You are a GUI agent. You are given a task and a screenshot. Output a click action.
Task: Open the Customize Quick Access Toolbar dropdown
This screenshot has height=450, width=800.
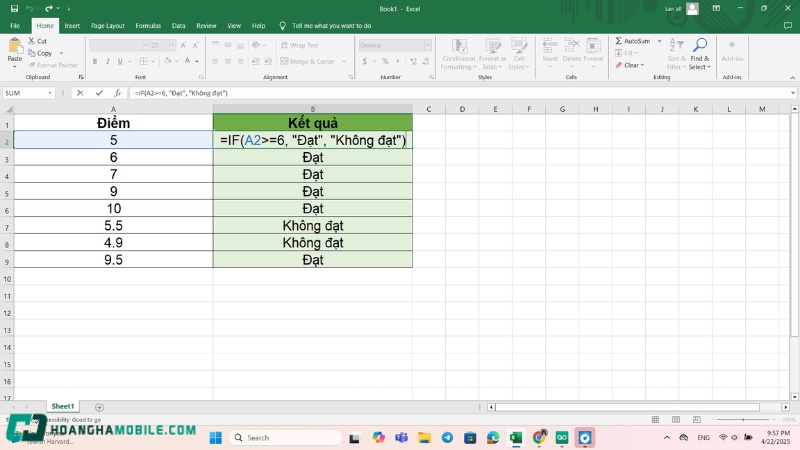click(69, 9)
